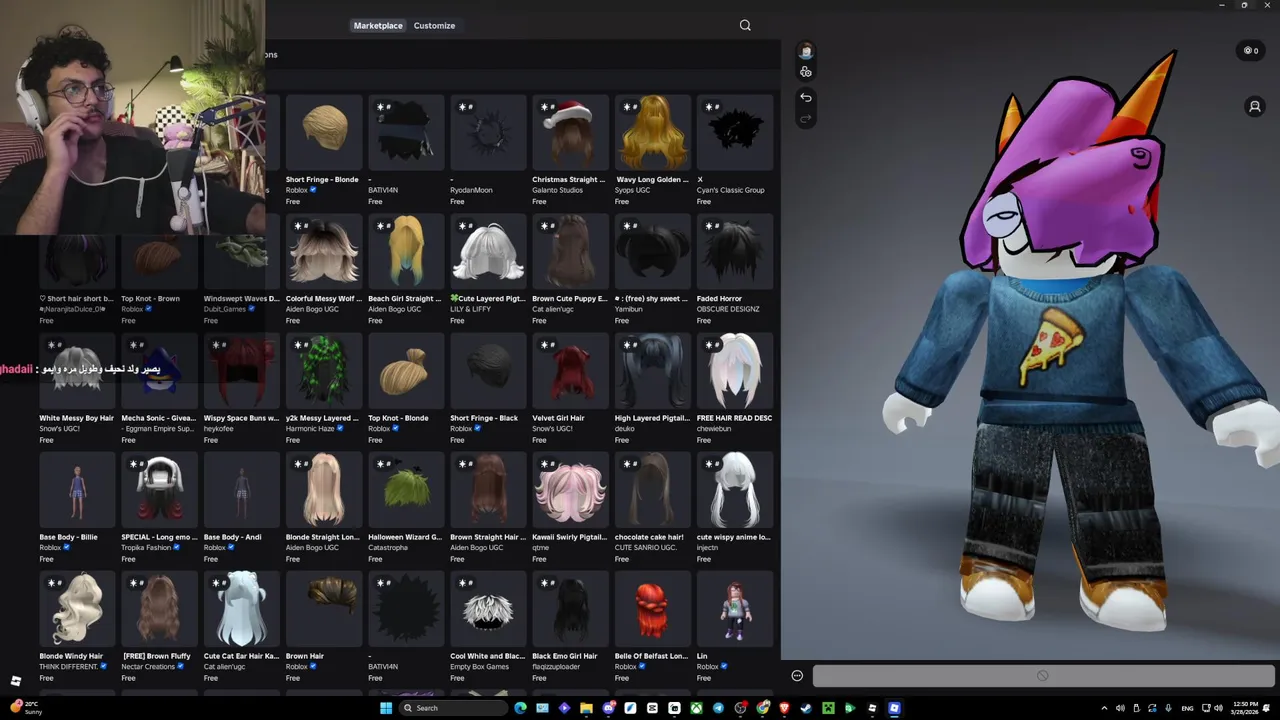1280x720 pixels.
Task: Open the Roblox taskbar icon
Action: click(x=894, y=708)
